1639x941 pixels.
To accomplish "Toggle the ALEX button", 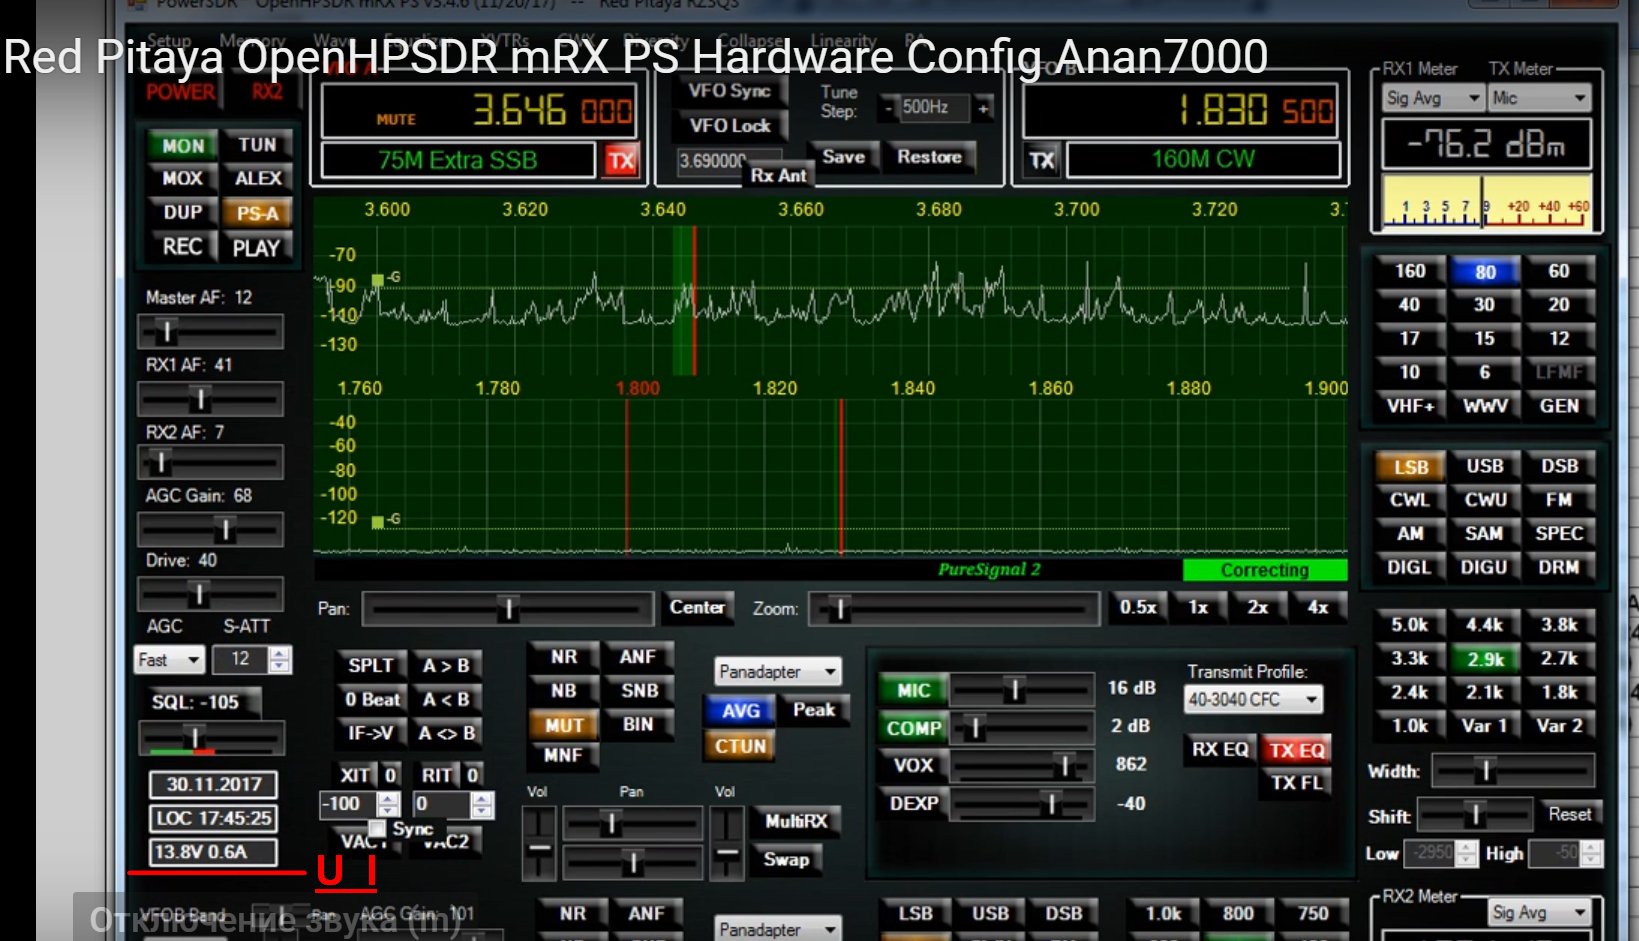I will point(258,178).
